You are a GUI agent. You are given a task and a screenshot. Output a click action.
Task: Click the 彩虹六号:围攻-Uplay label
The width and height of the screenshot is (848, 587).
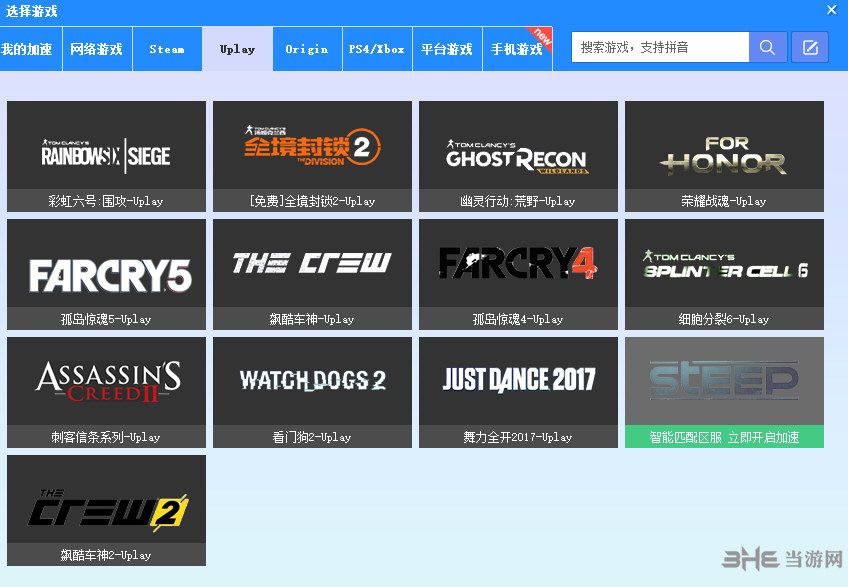(106, 201)
